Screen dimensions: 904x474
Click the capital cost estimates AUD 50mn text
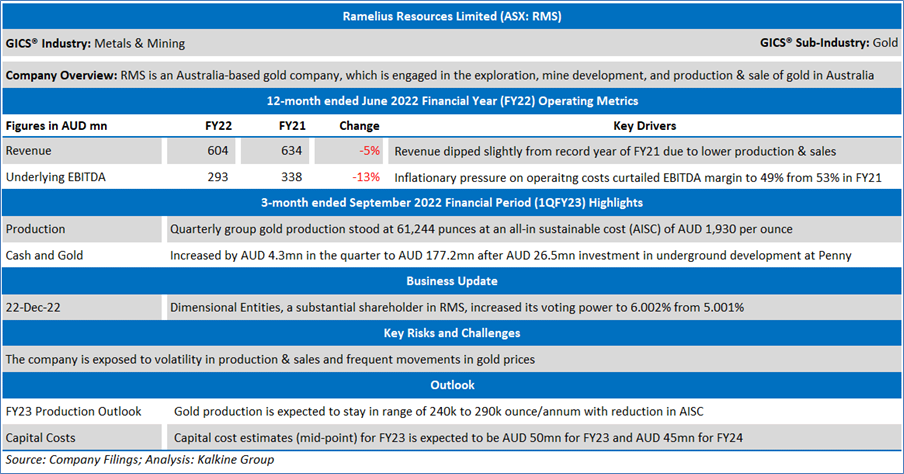pos(458,438)
